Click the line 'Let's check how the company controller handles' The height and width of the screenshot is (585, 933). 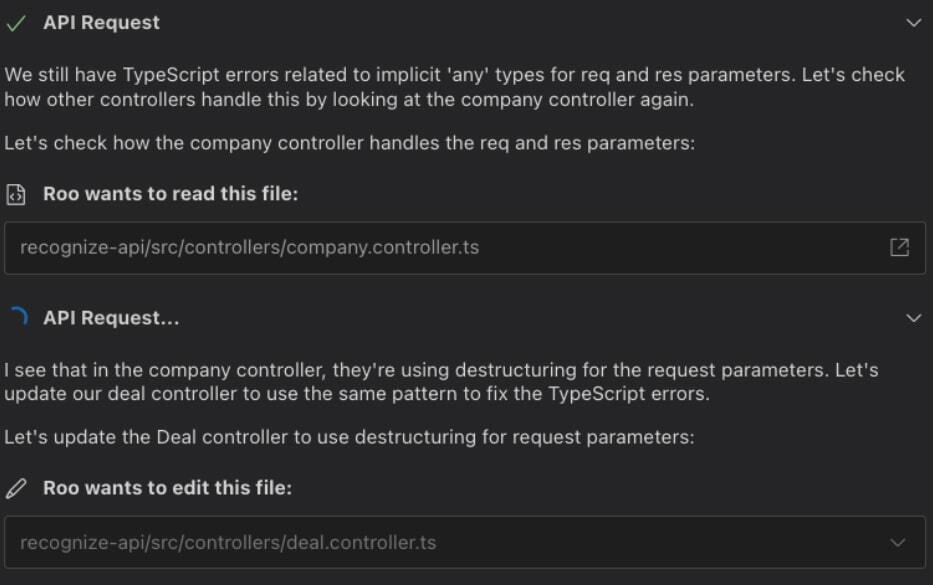[x=349, y=143]
